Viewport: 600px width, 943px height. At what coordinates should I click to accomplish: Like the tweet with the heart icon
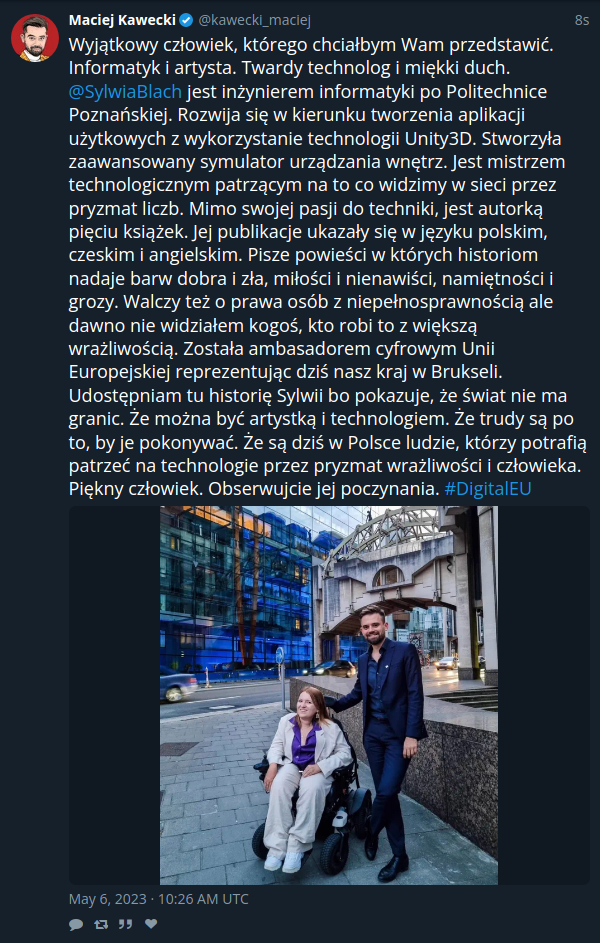tap(151, 924)
